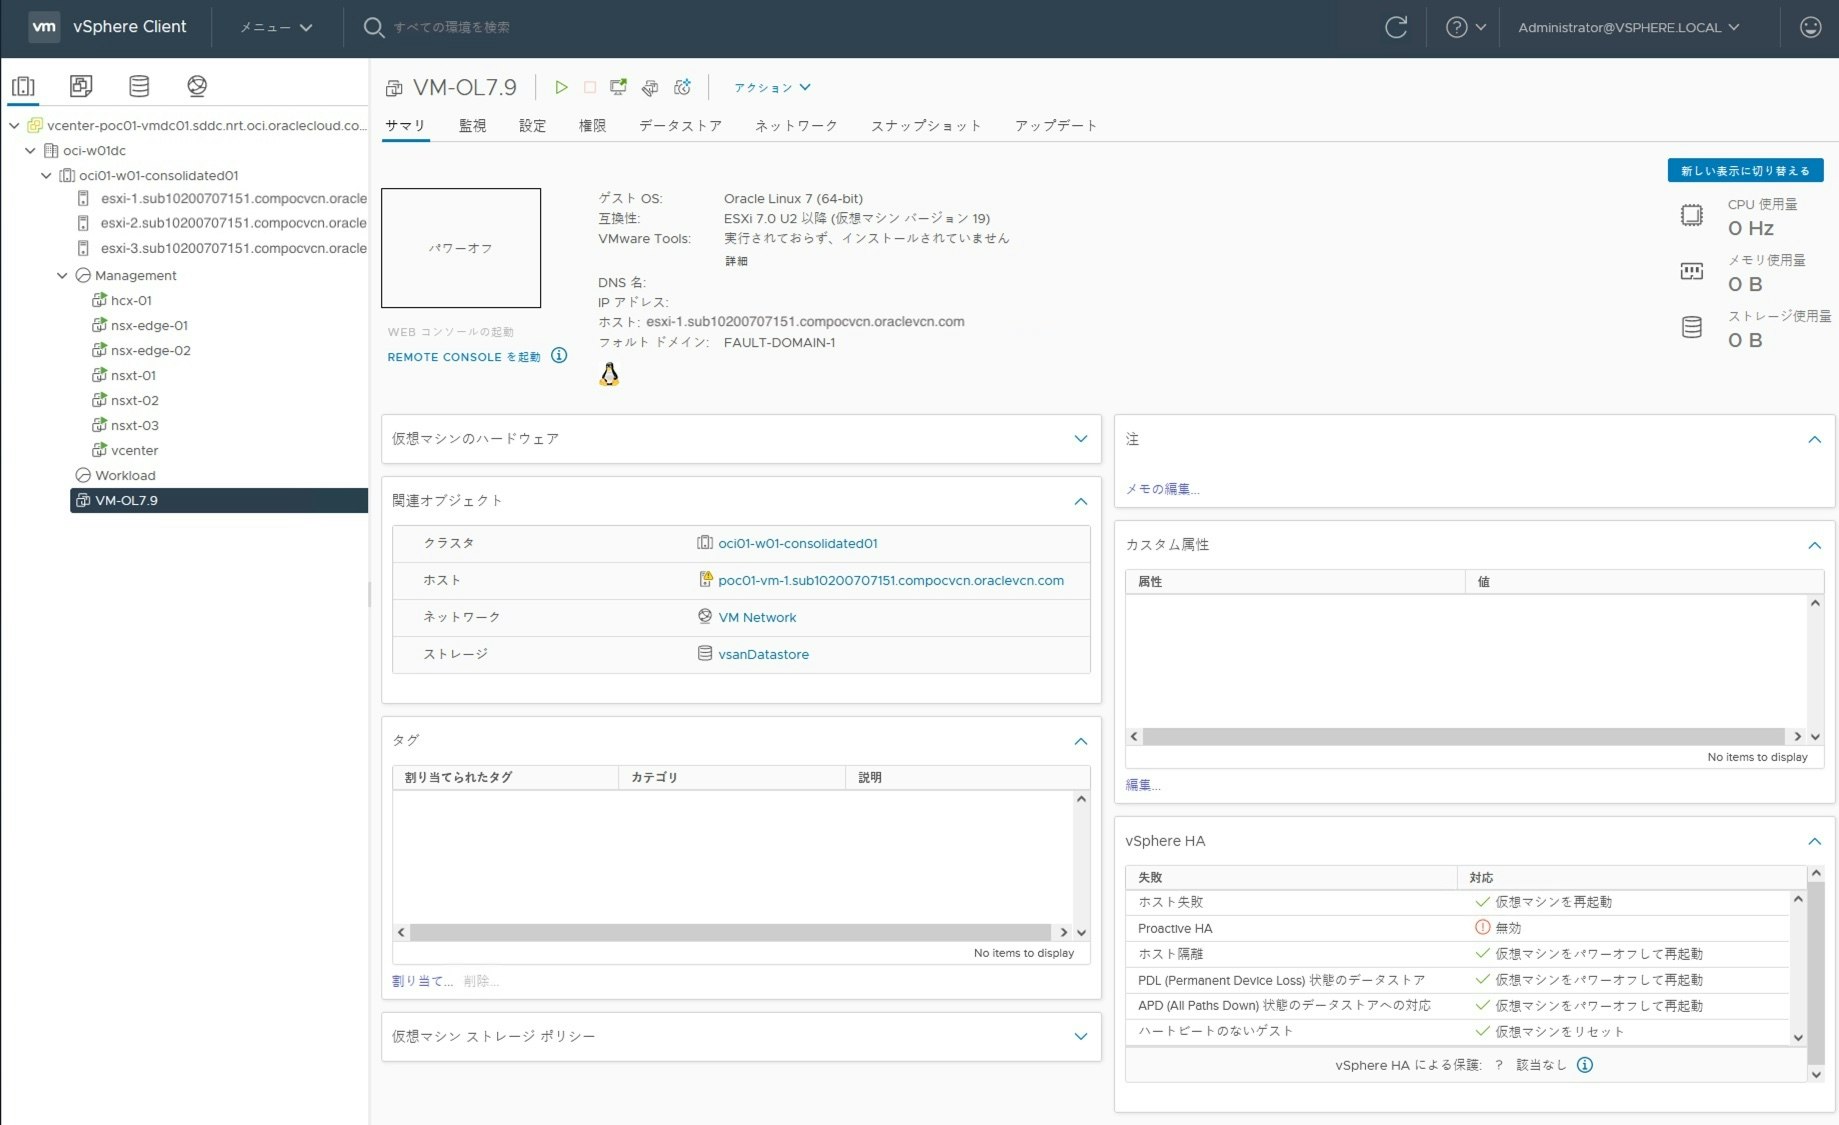Click Tags table horizontal scrollbar

coord(731,932)
